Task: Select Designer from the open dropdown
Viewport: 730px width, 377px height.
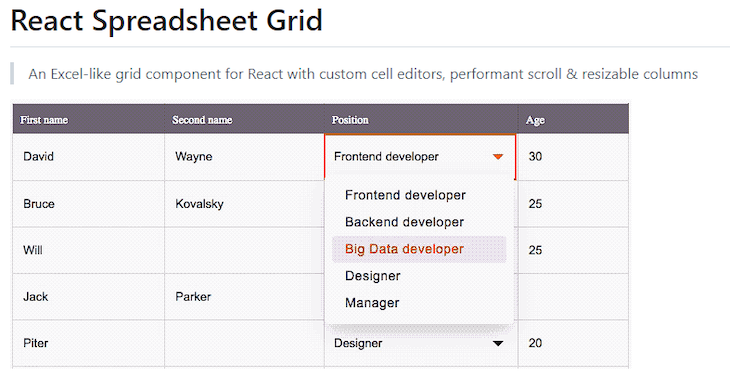Action: [372, 276]
